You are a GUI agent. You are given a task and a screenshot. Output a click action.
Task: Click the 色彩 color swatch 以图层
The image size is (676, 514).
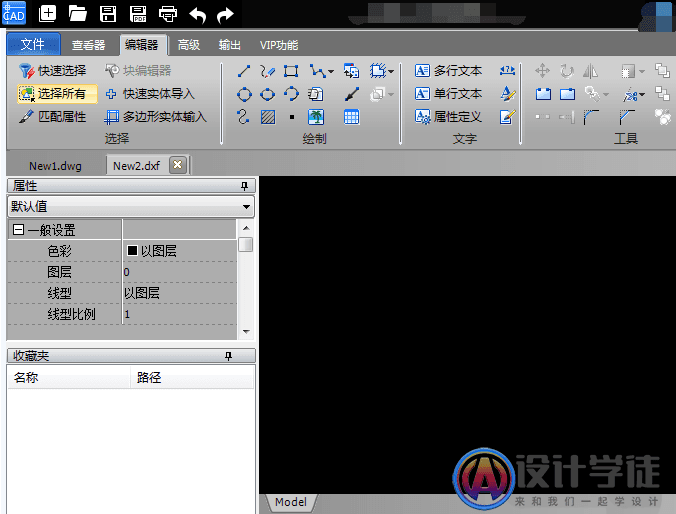tap(132, 251)
